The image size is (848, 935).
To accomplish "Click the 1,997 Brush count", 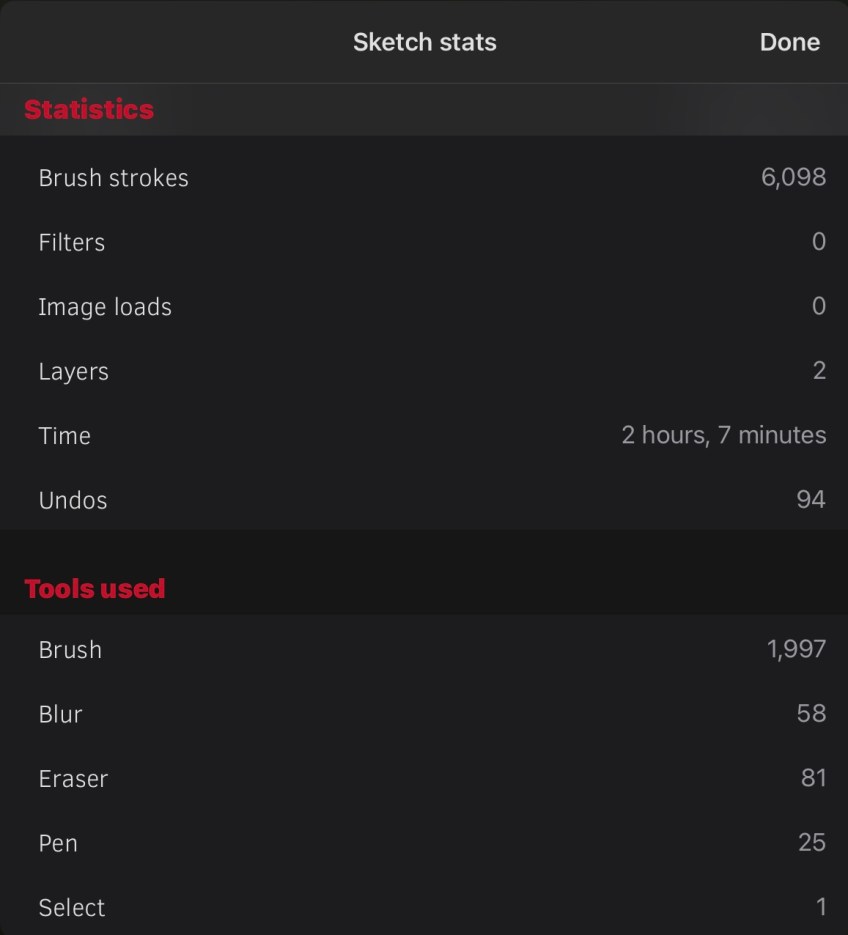I will (796, 650).
